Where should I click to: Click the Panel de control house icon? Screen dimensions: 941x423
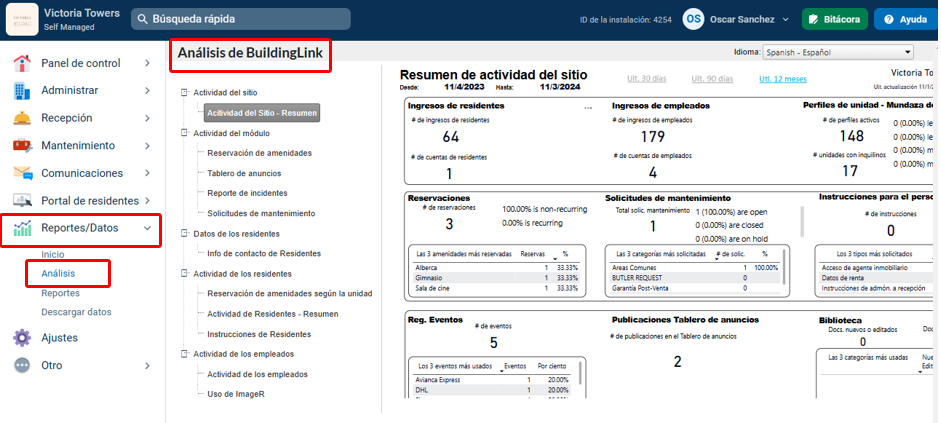(22, 63)
